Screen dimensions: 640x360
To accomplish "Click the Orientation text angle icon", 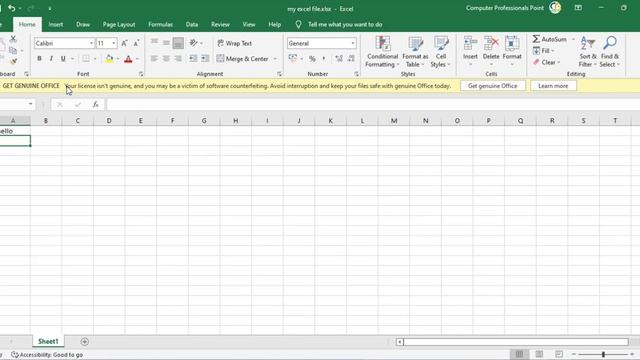I will [193, 43].
